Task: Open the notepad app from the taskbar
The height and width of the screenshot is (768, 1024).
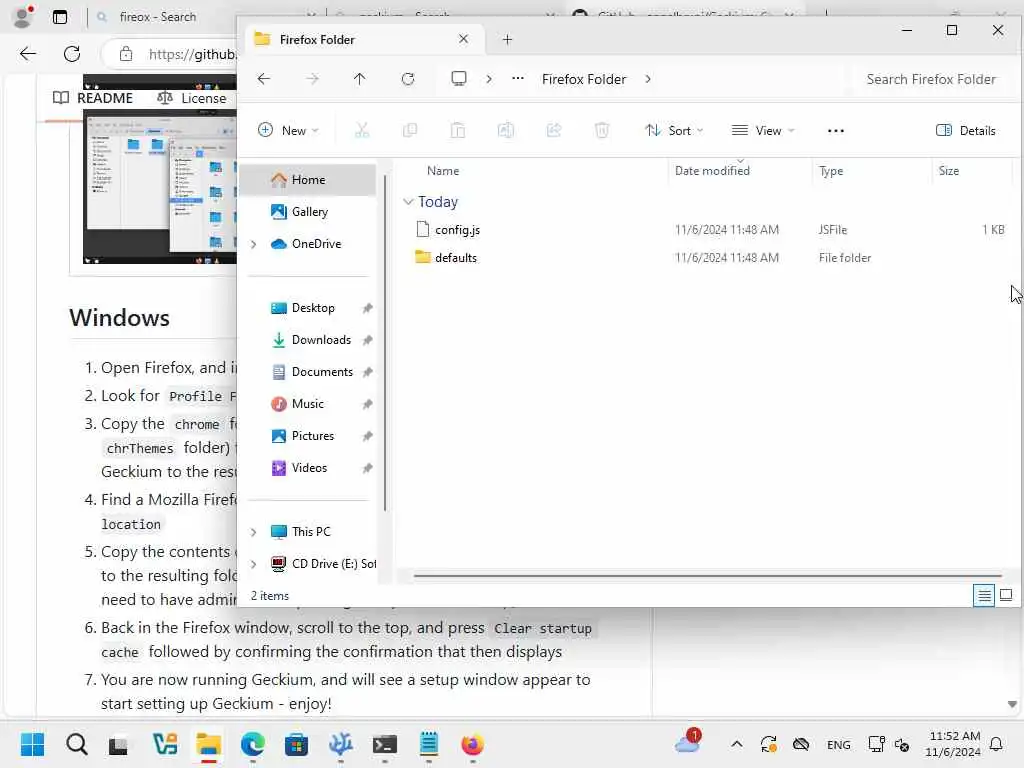Action: [429, 744]
